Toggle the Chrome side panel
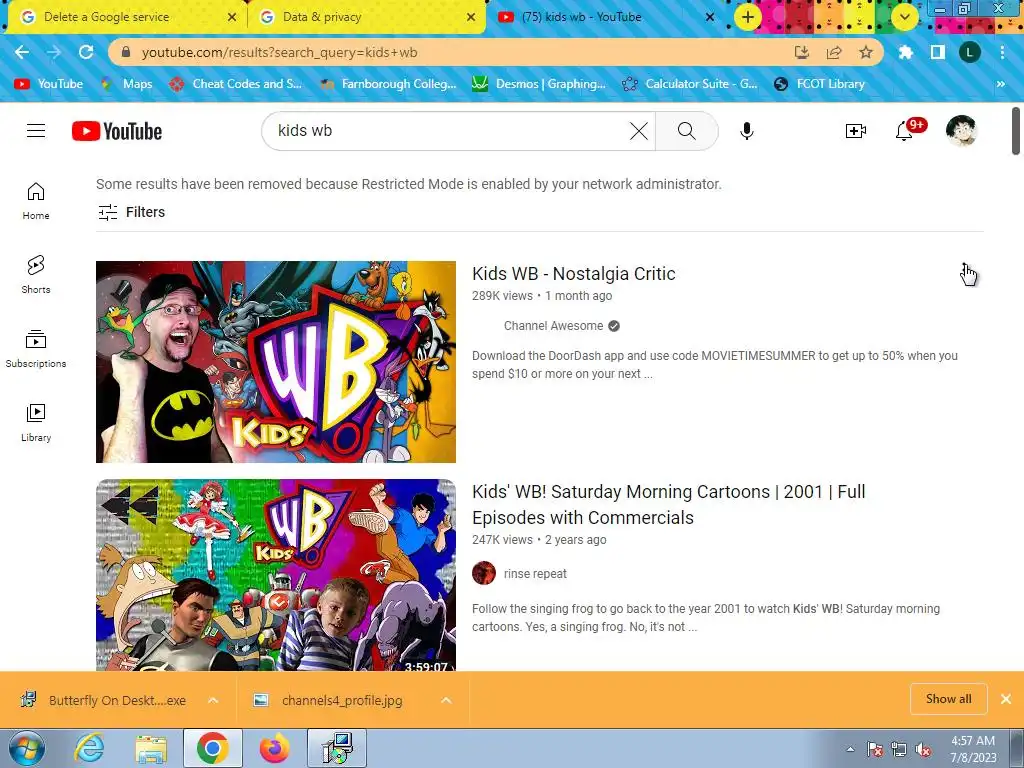Image resolution: width=1024 pixels, height=768 pixels. pyautogui.click(x=938, y=52)
